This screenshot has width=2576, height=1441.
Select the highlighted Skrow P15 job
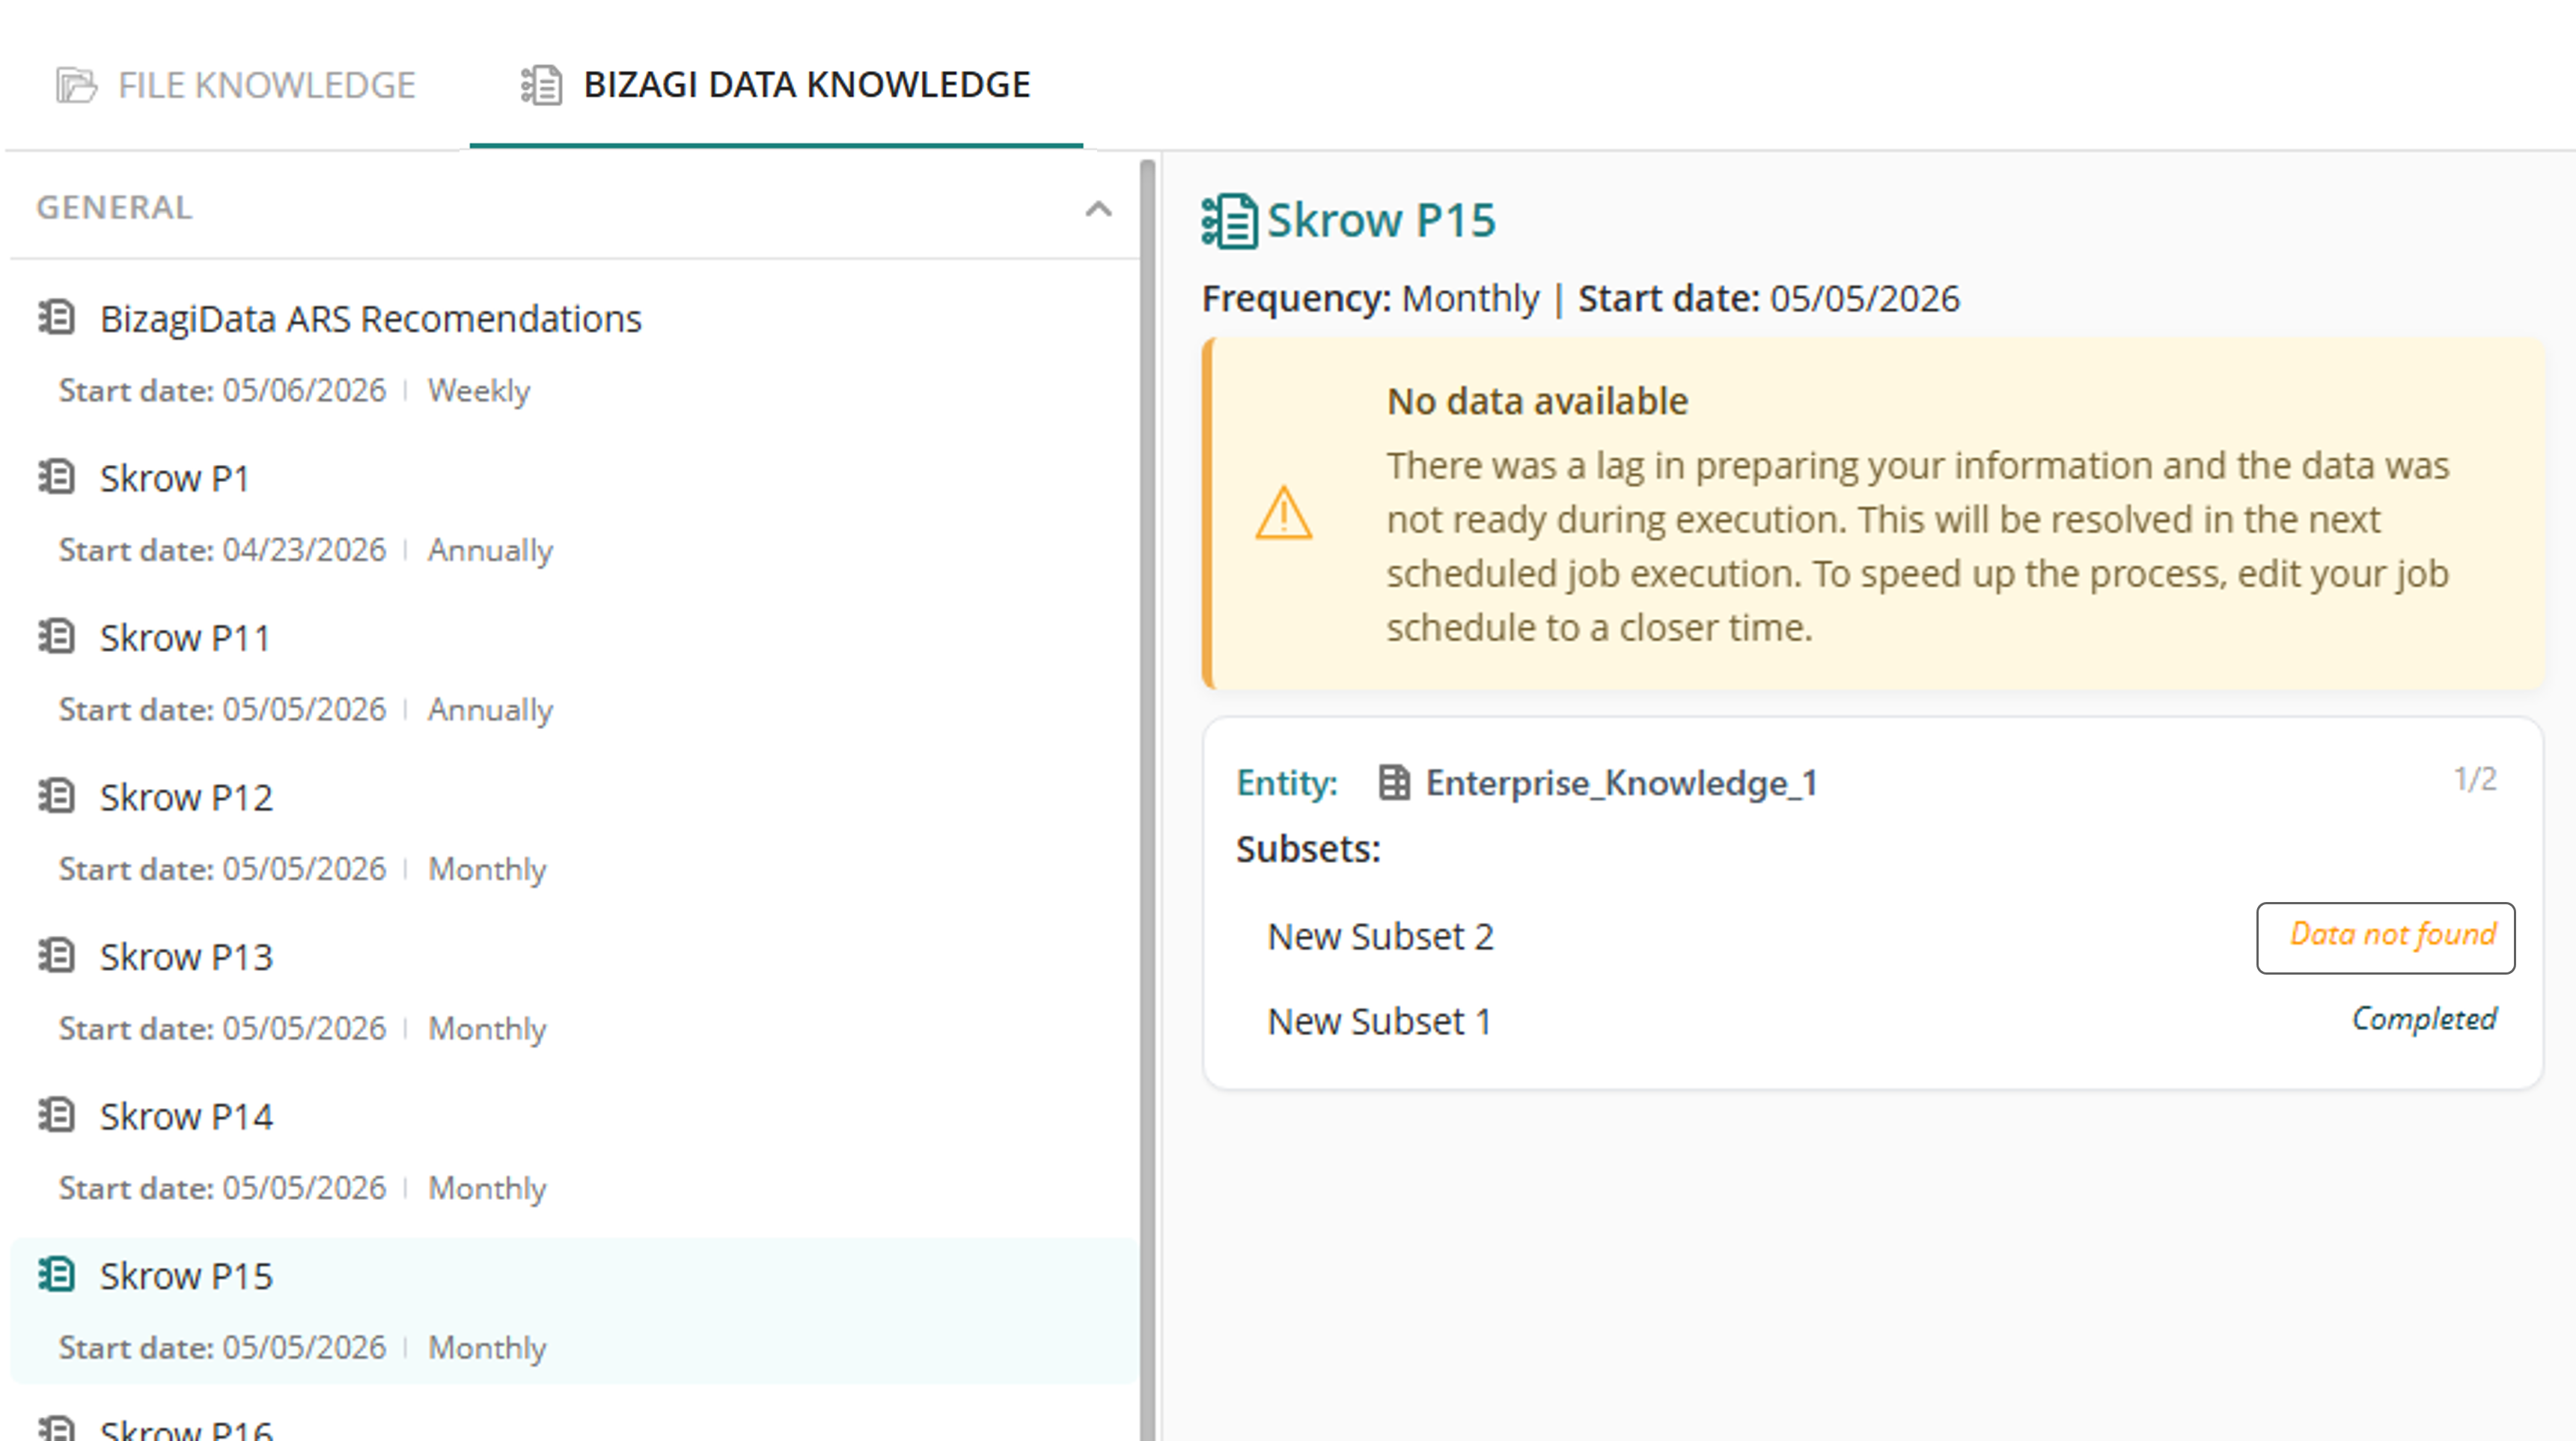(x=575, y=1310)
